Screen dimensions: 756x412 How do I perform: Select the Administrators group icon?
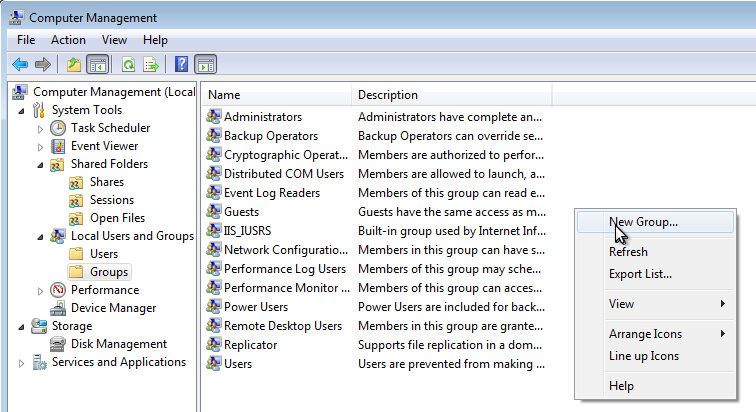pos(214,117)
